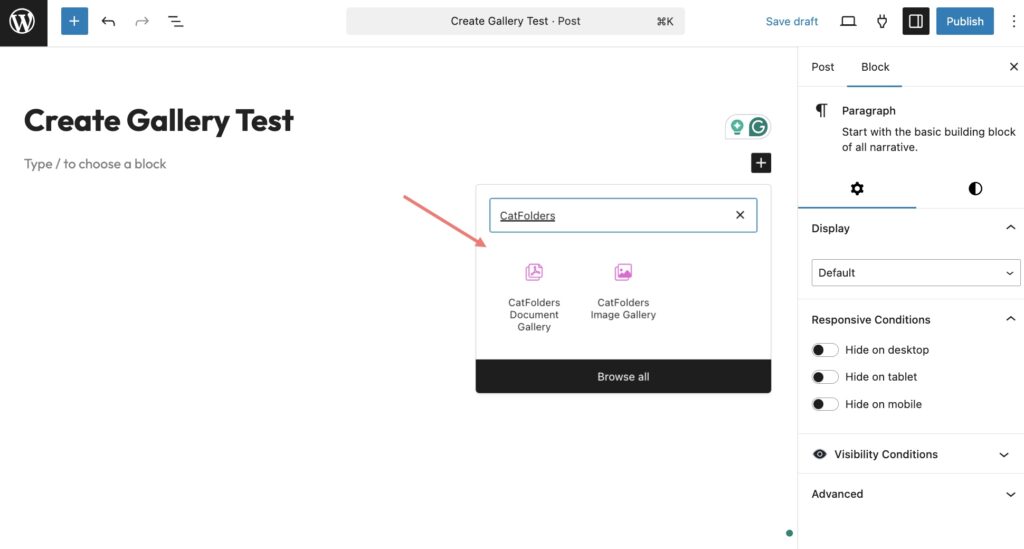
Task: Toggle Hide on tablet switch
Action: (x=825, y=377)
